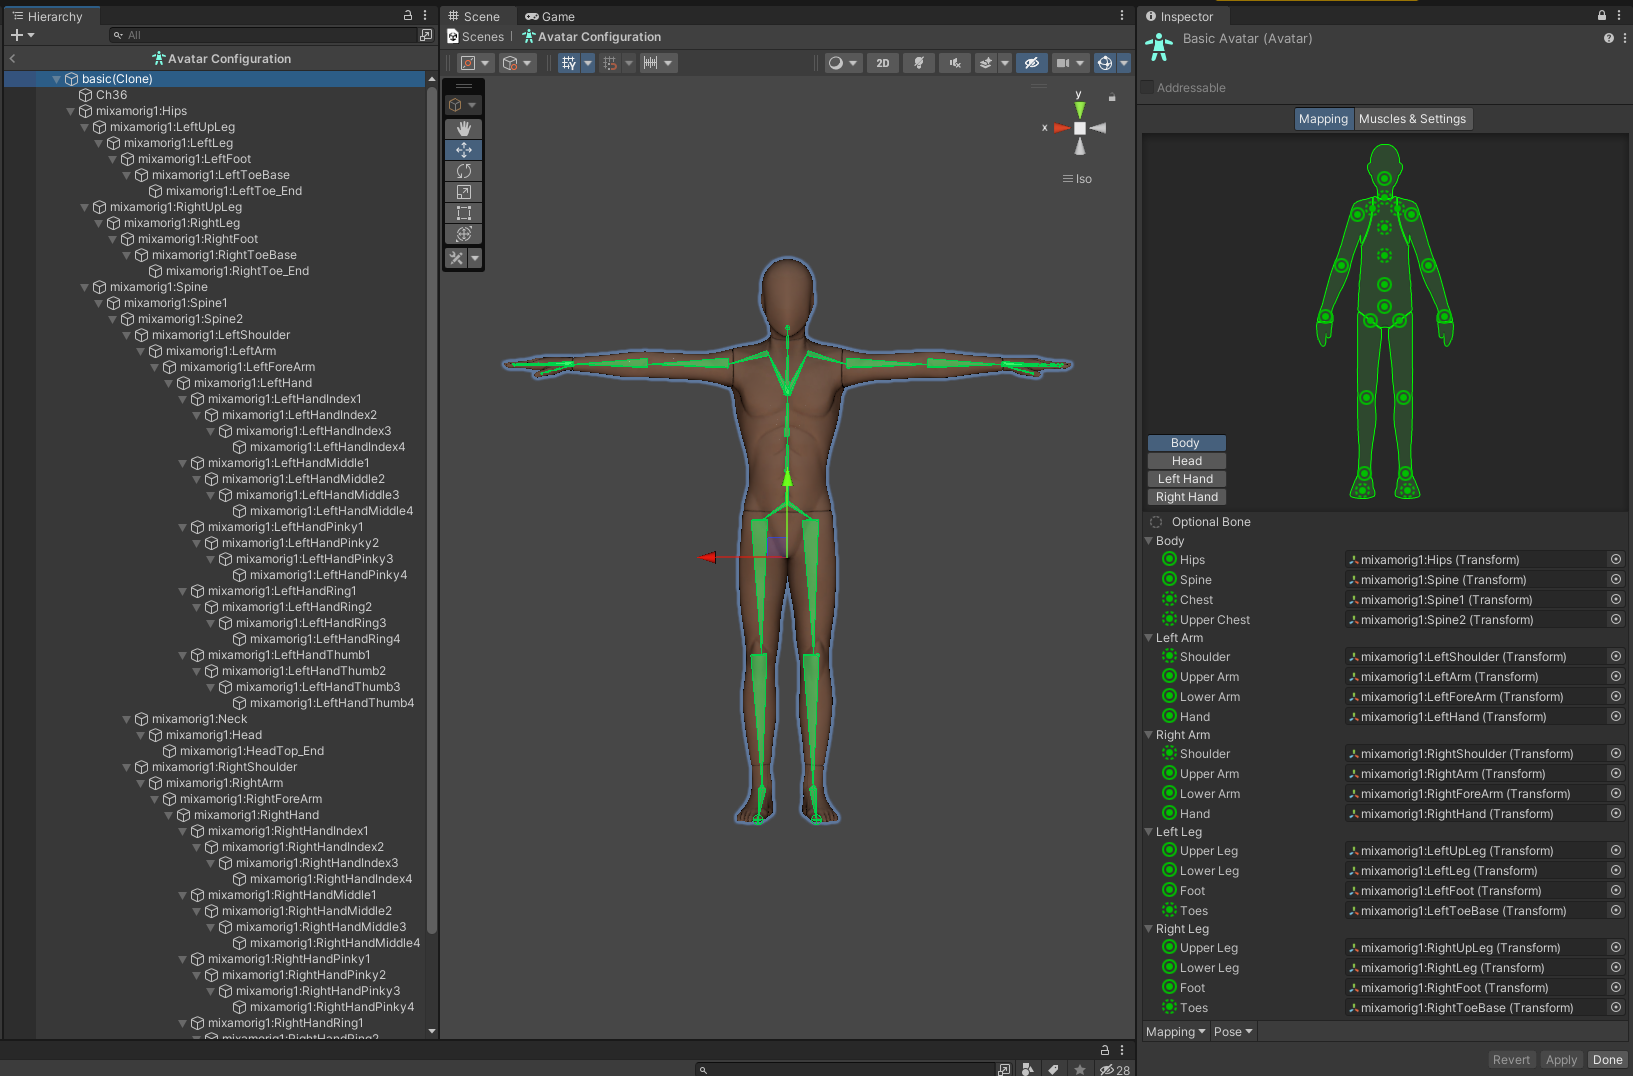This screenshot has width=1633, height=1076.
Task: Select the Scale tool
Action: pyautogui.click(x=463, y=192)
